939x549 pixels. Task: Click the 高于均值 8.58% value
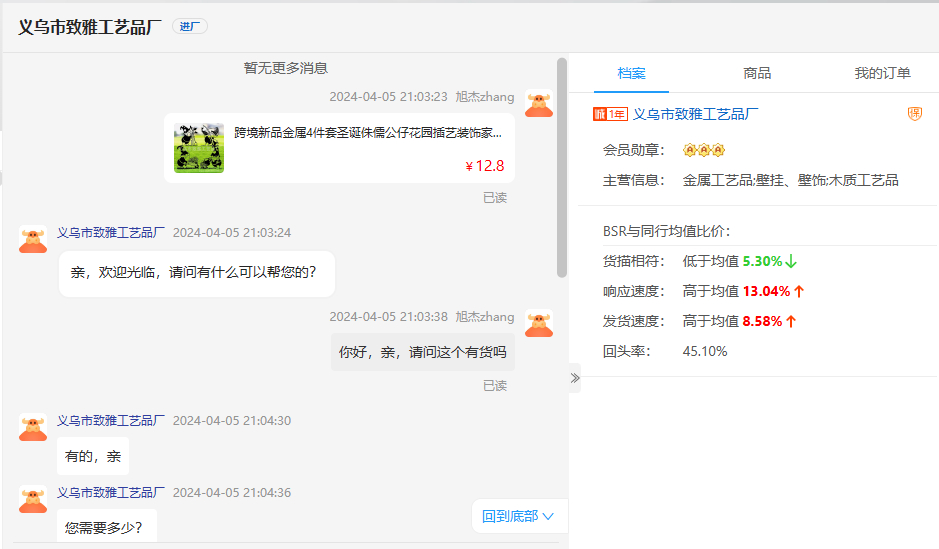click(x=732, y=321)
